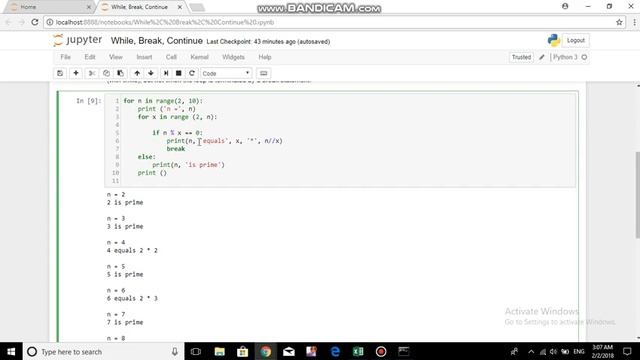Rename notebook title While, Break, Continue
The width and height of the screenshot is (640, 360).
tap(157, 41)
